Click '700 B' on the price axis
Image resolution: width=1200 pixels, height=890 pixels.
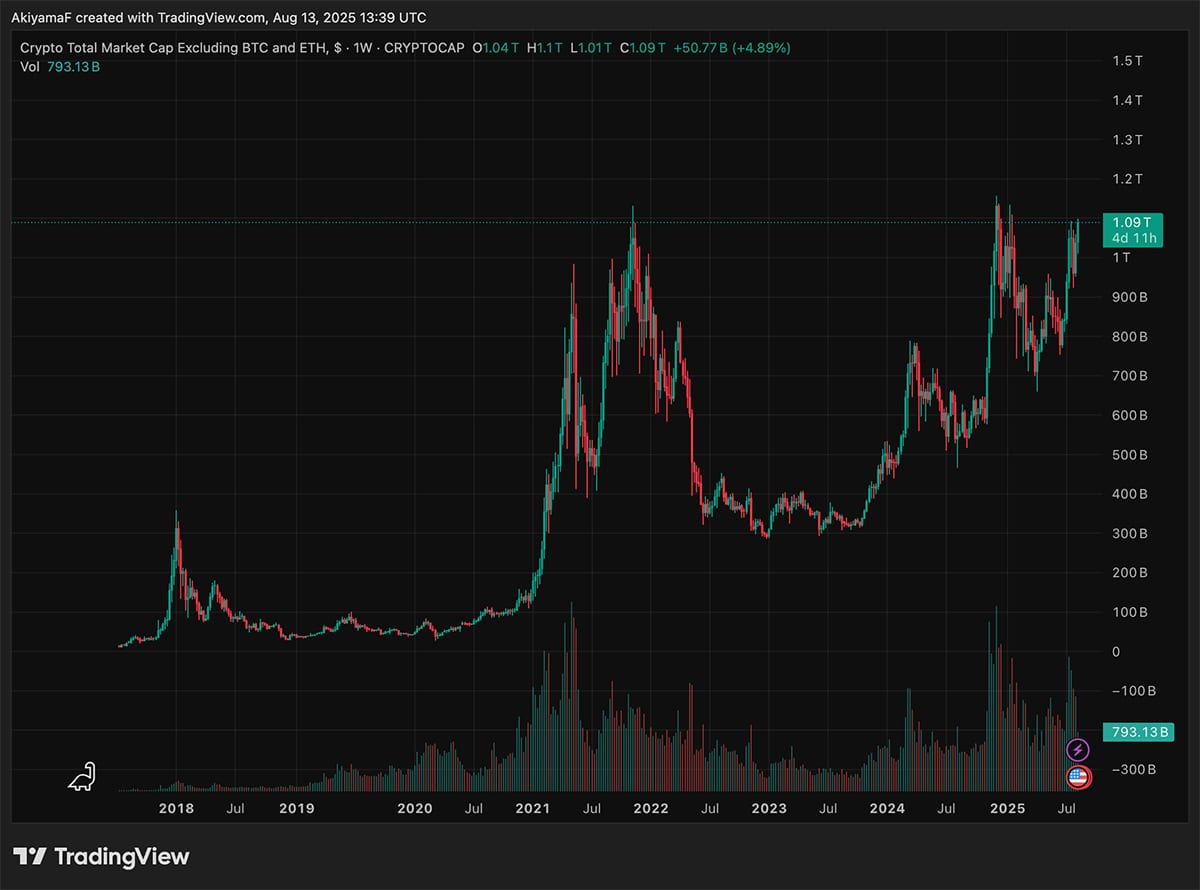[1129, 376]
